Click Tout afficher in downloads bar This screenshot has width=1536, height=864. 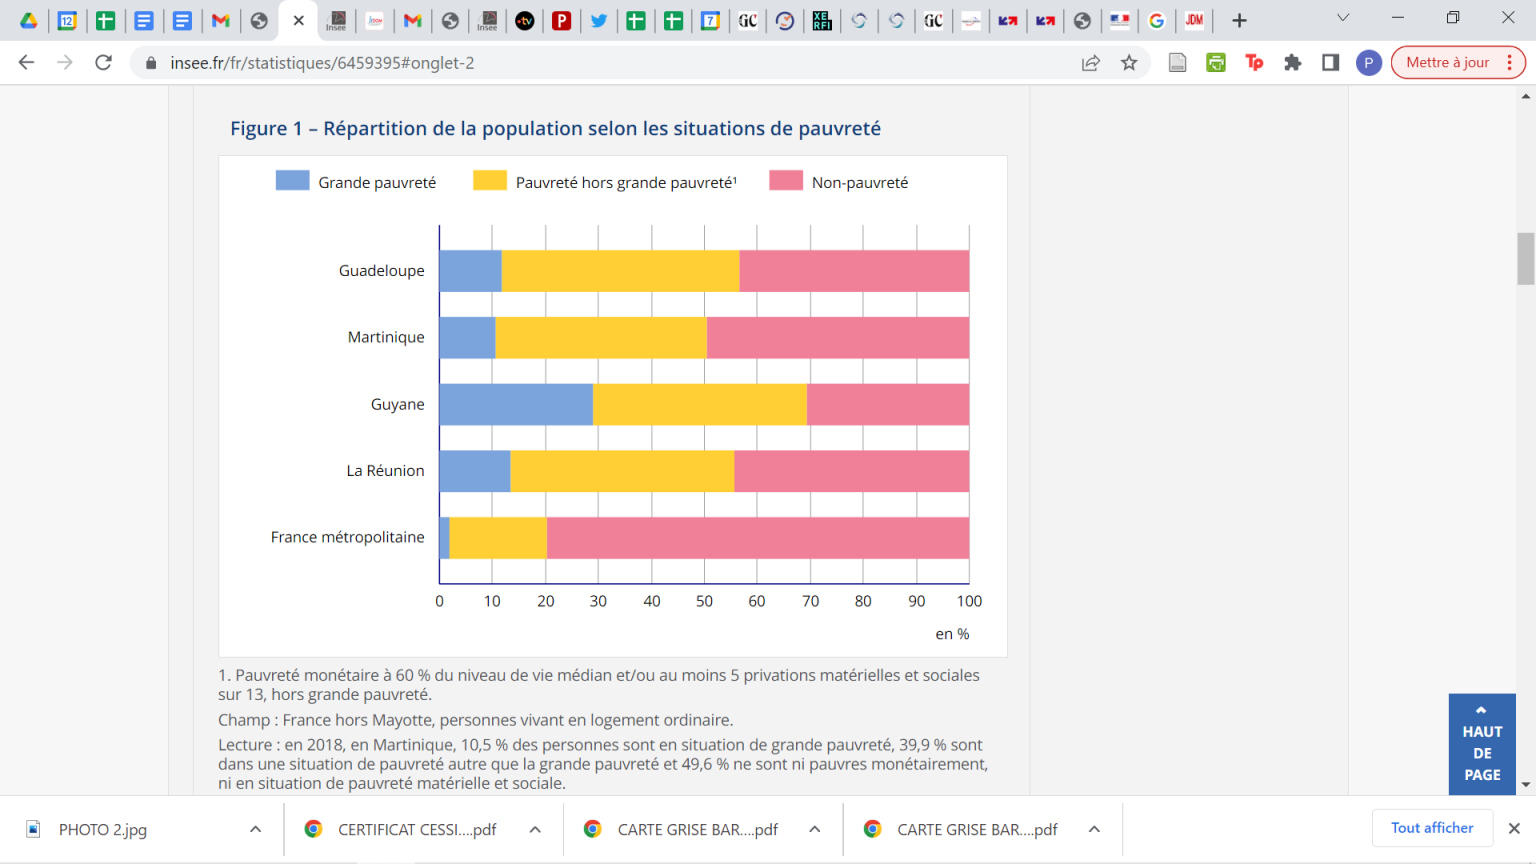(x=1431, y=828)
